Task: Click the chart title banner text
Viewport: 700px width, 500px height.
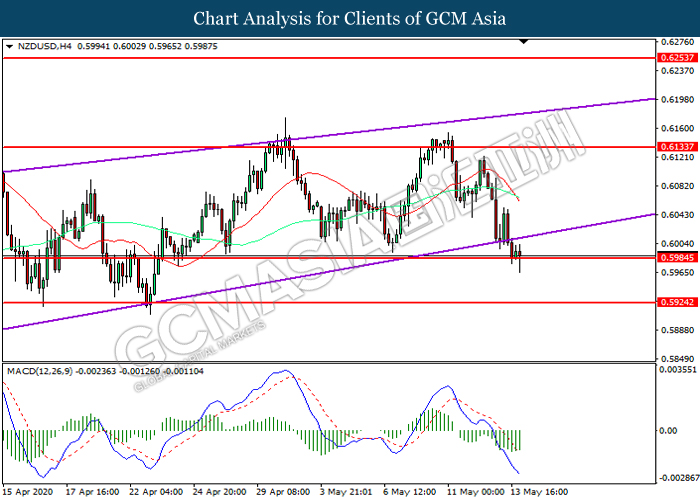Action: (349, 18)
